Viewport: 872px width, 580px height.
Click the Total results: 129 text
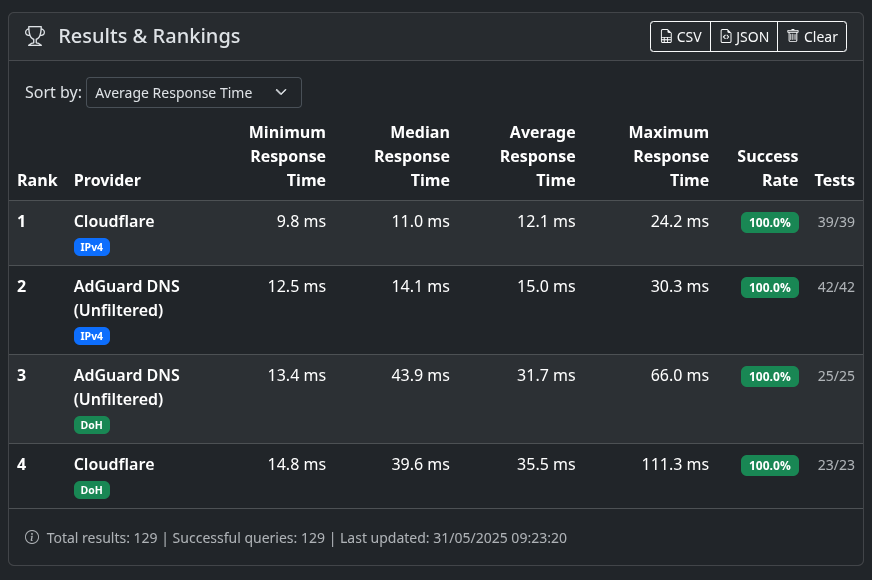102,538
